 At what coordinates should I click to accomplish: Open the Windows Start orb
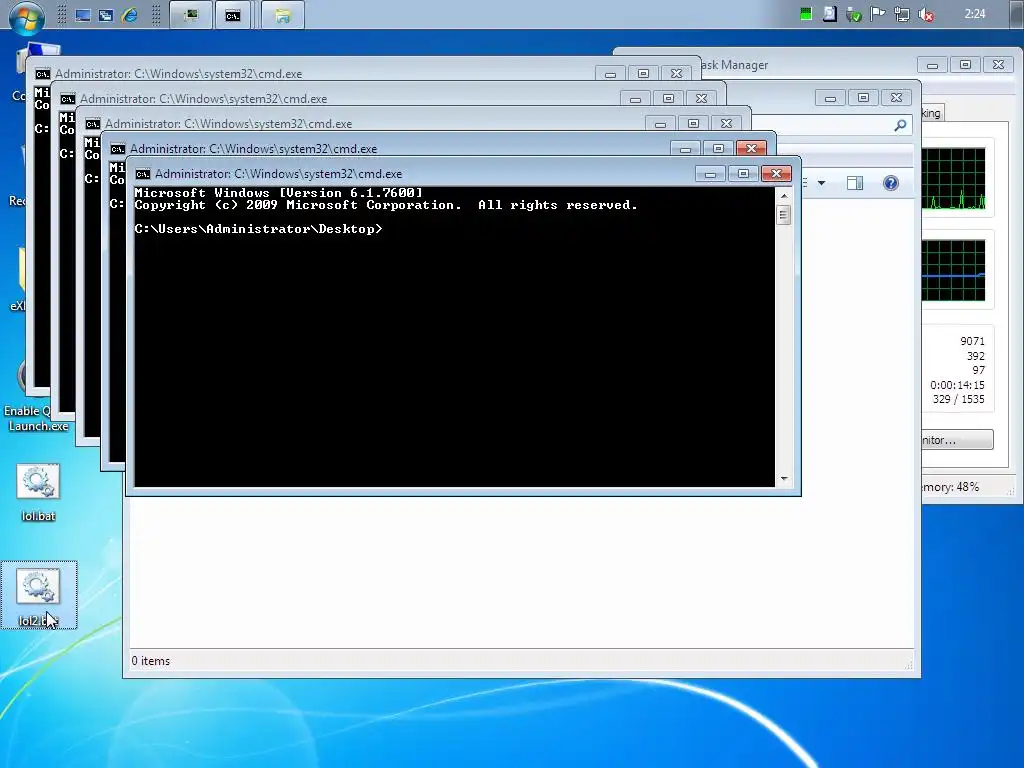[27, 16]
